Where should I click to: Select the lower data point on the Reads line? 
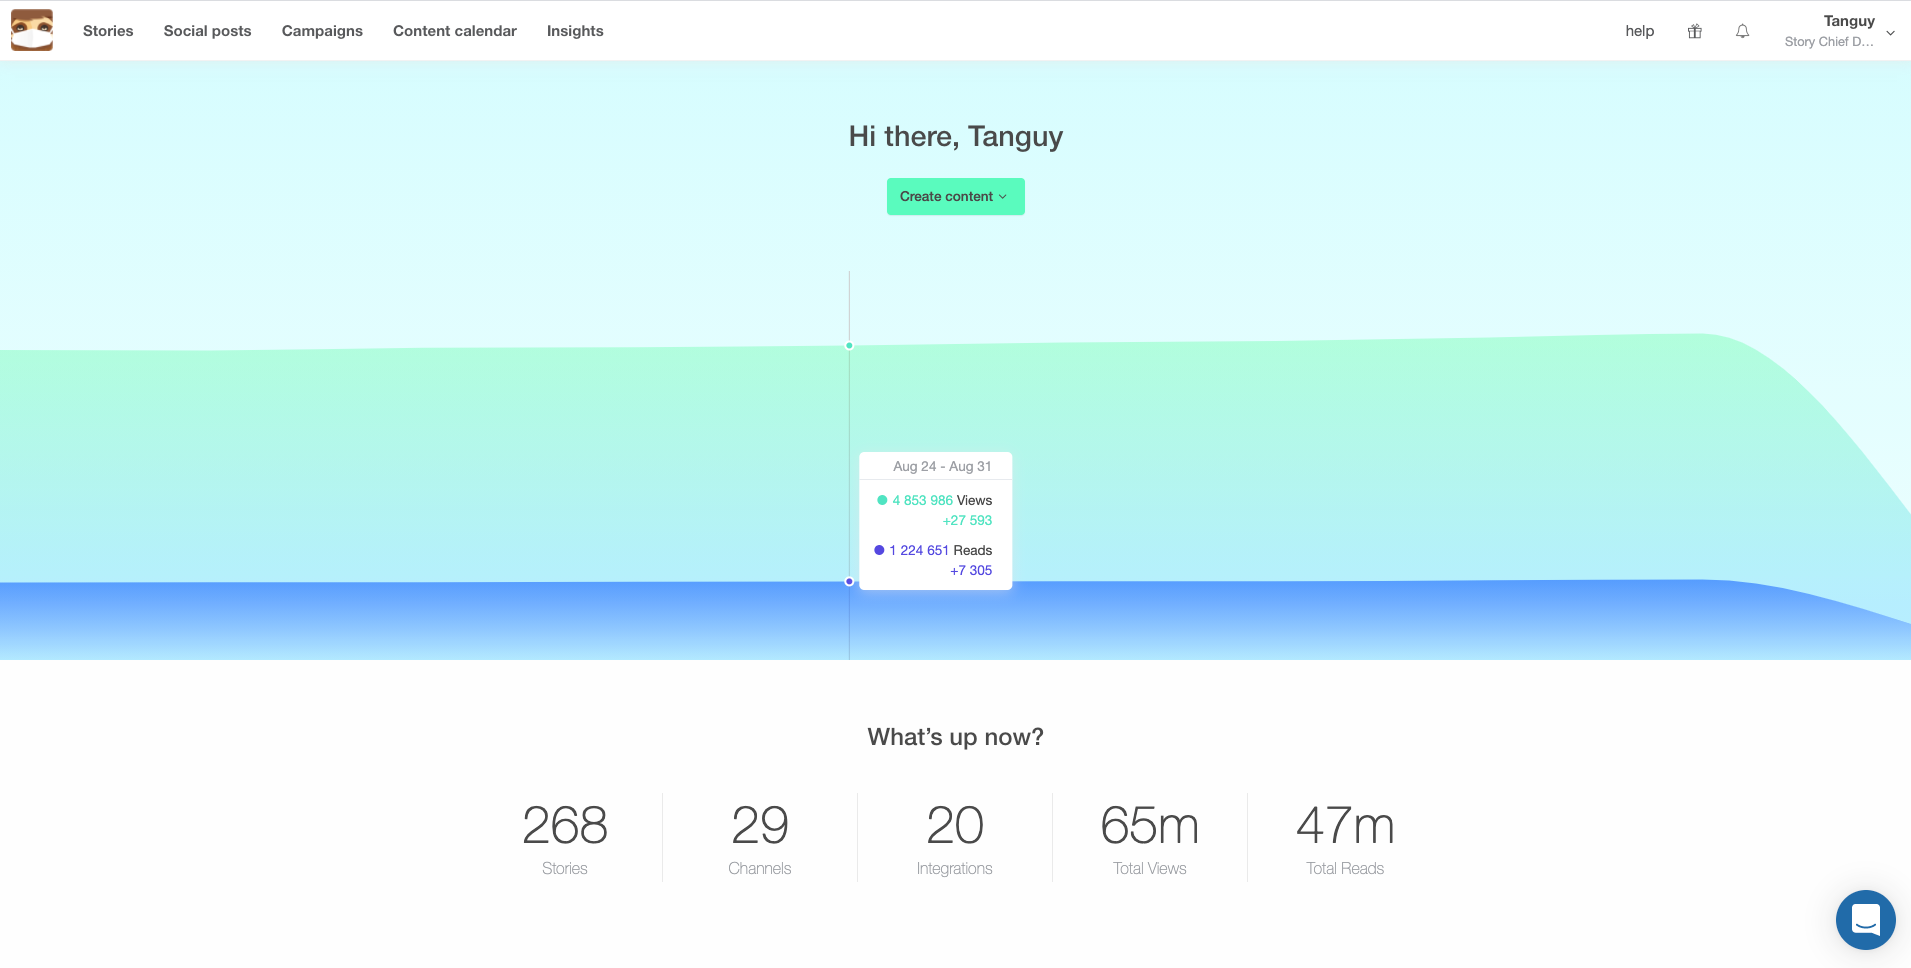(x=849, y=581)
